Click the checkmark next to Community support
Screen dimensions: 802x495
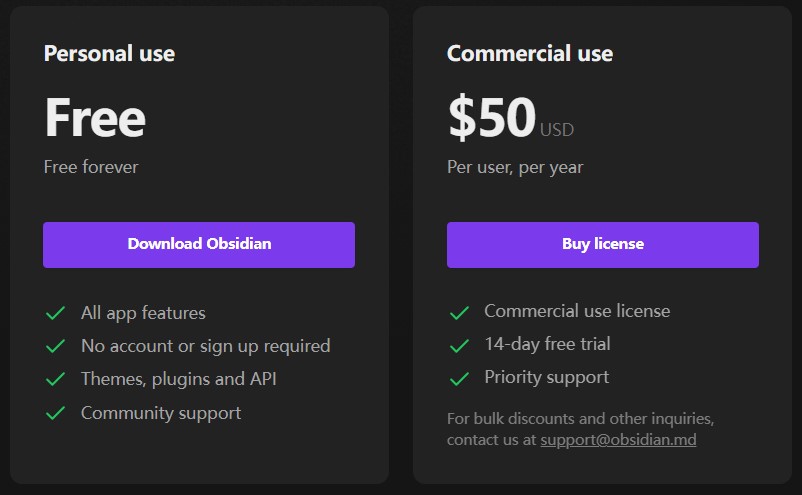pyautogui.click(x=55, y=413)
